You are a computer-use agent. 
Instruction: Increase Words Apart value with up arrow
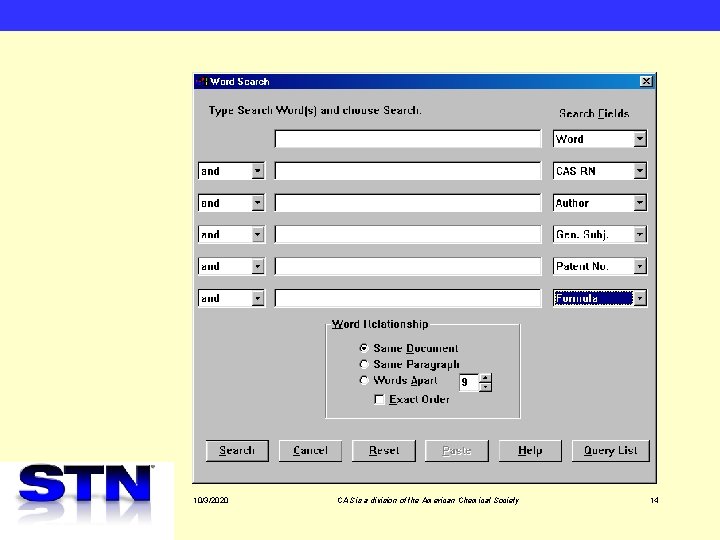pyautogui.click(x=485, y=378)
